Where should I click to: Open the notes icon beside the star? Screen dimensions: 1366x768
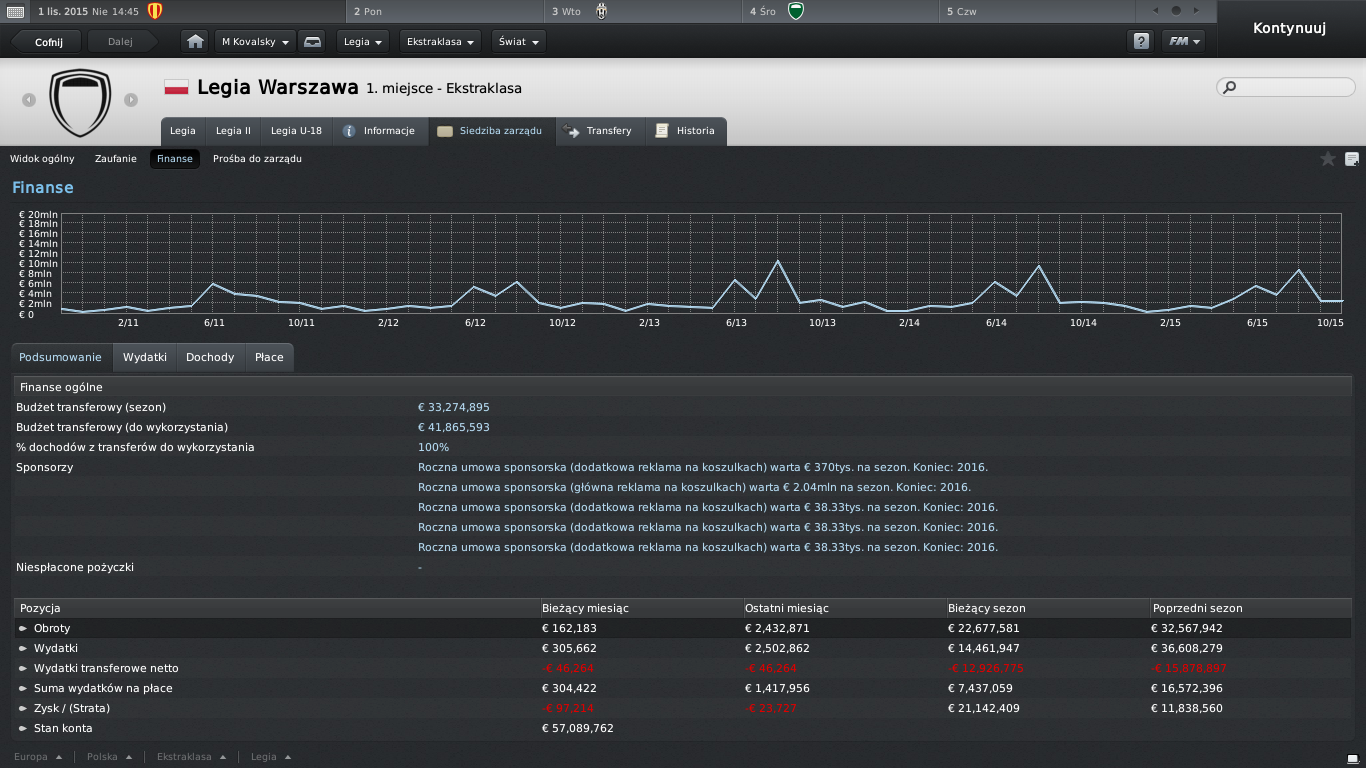click(1352, 159)
